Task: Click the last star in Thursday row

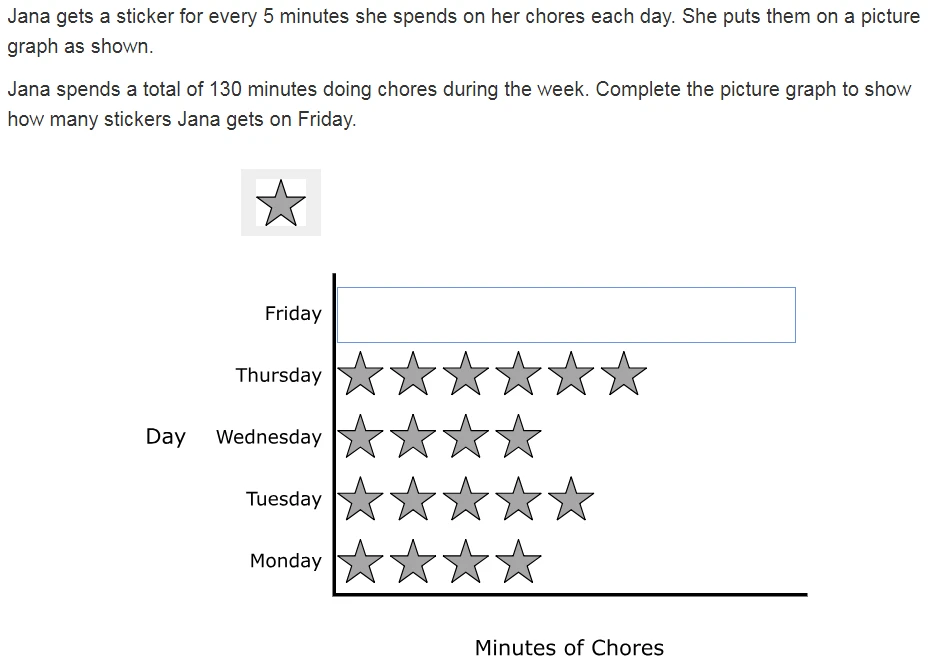Action: [624, 373]
